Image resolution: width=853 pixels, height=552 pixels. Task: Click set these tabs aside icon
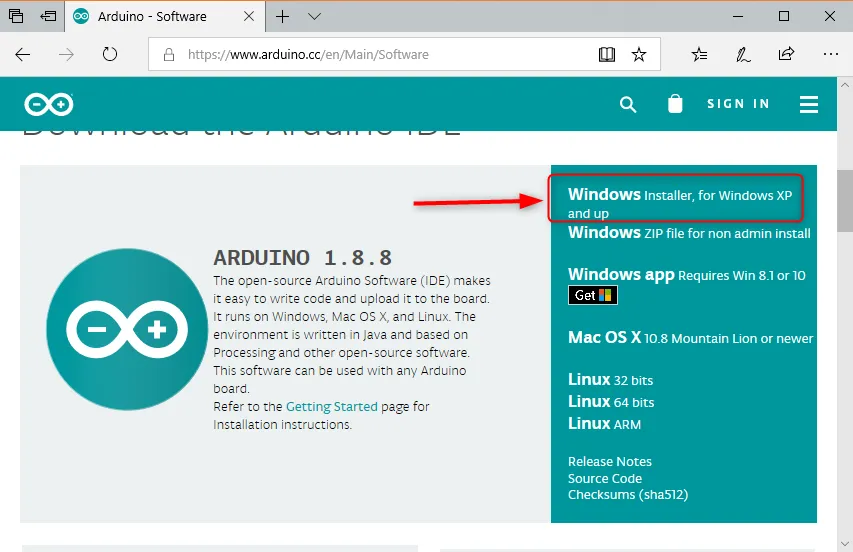48,16
